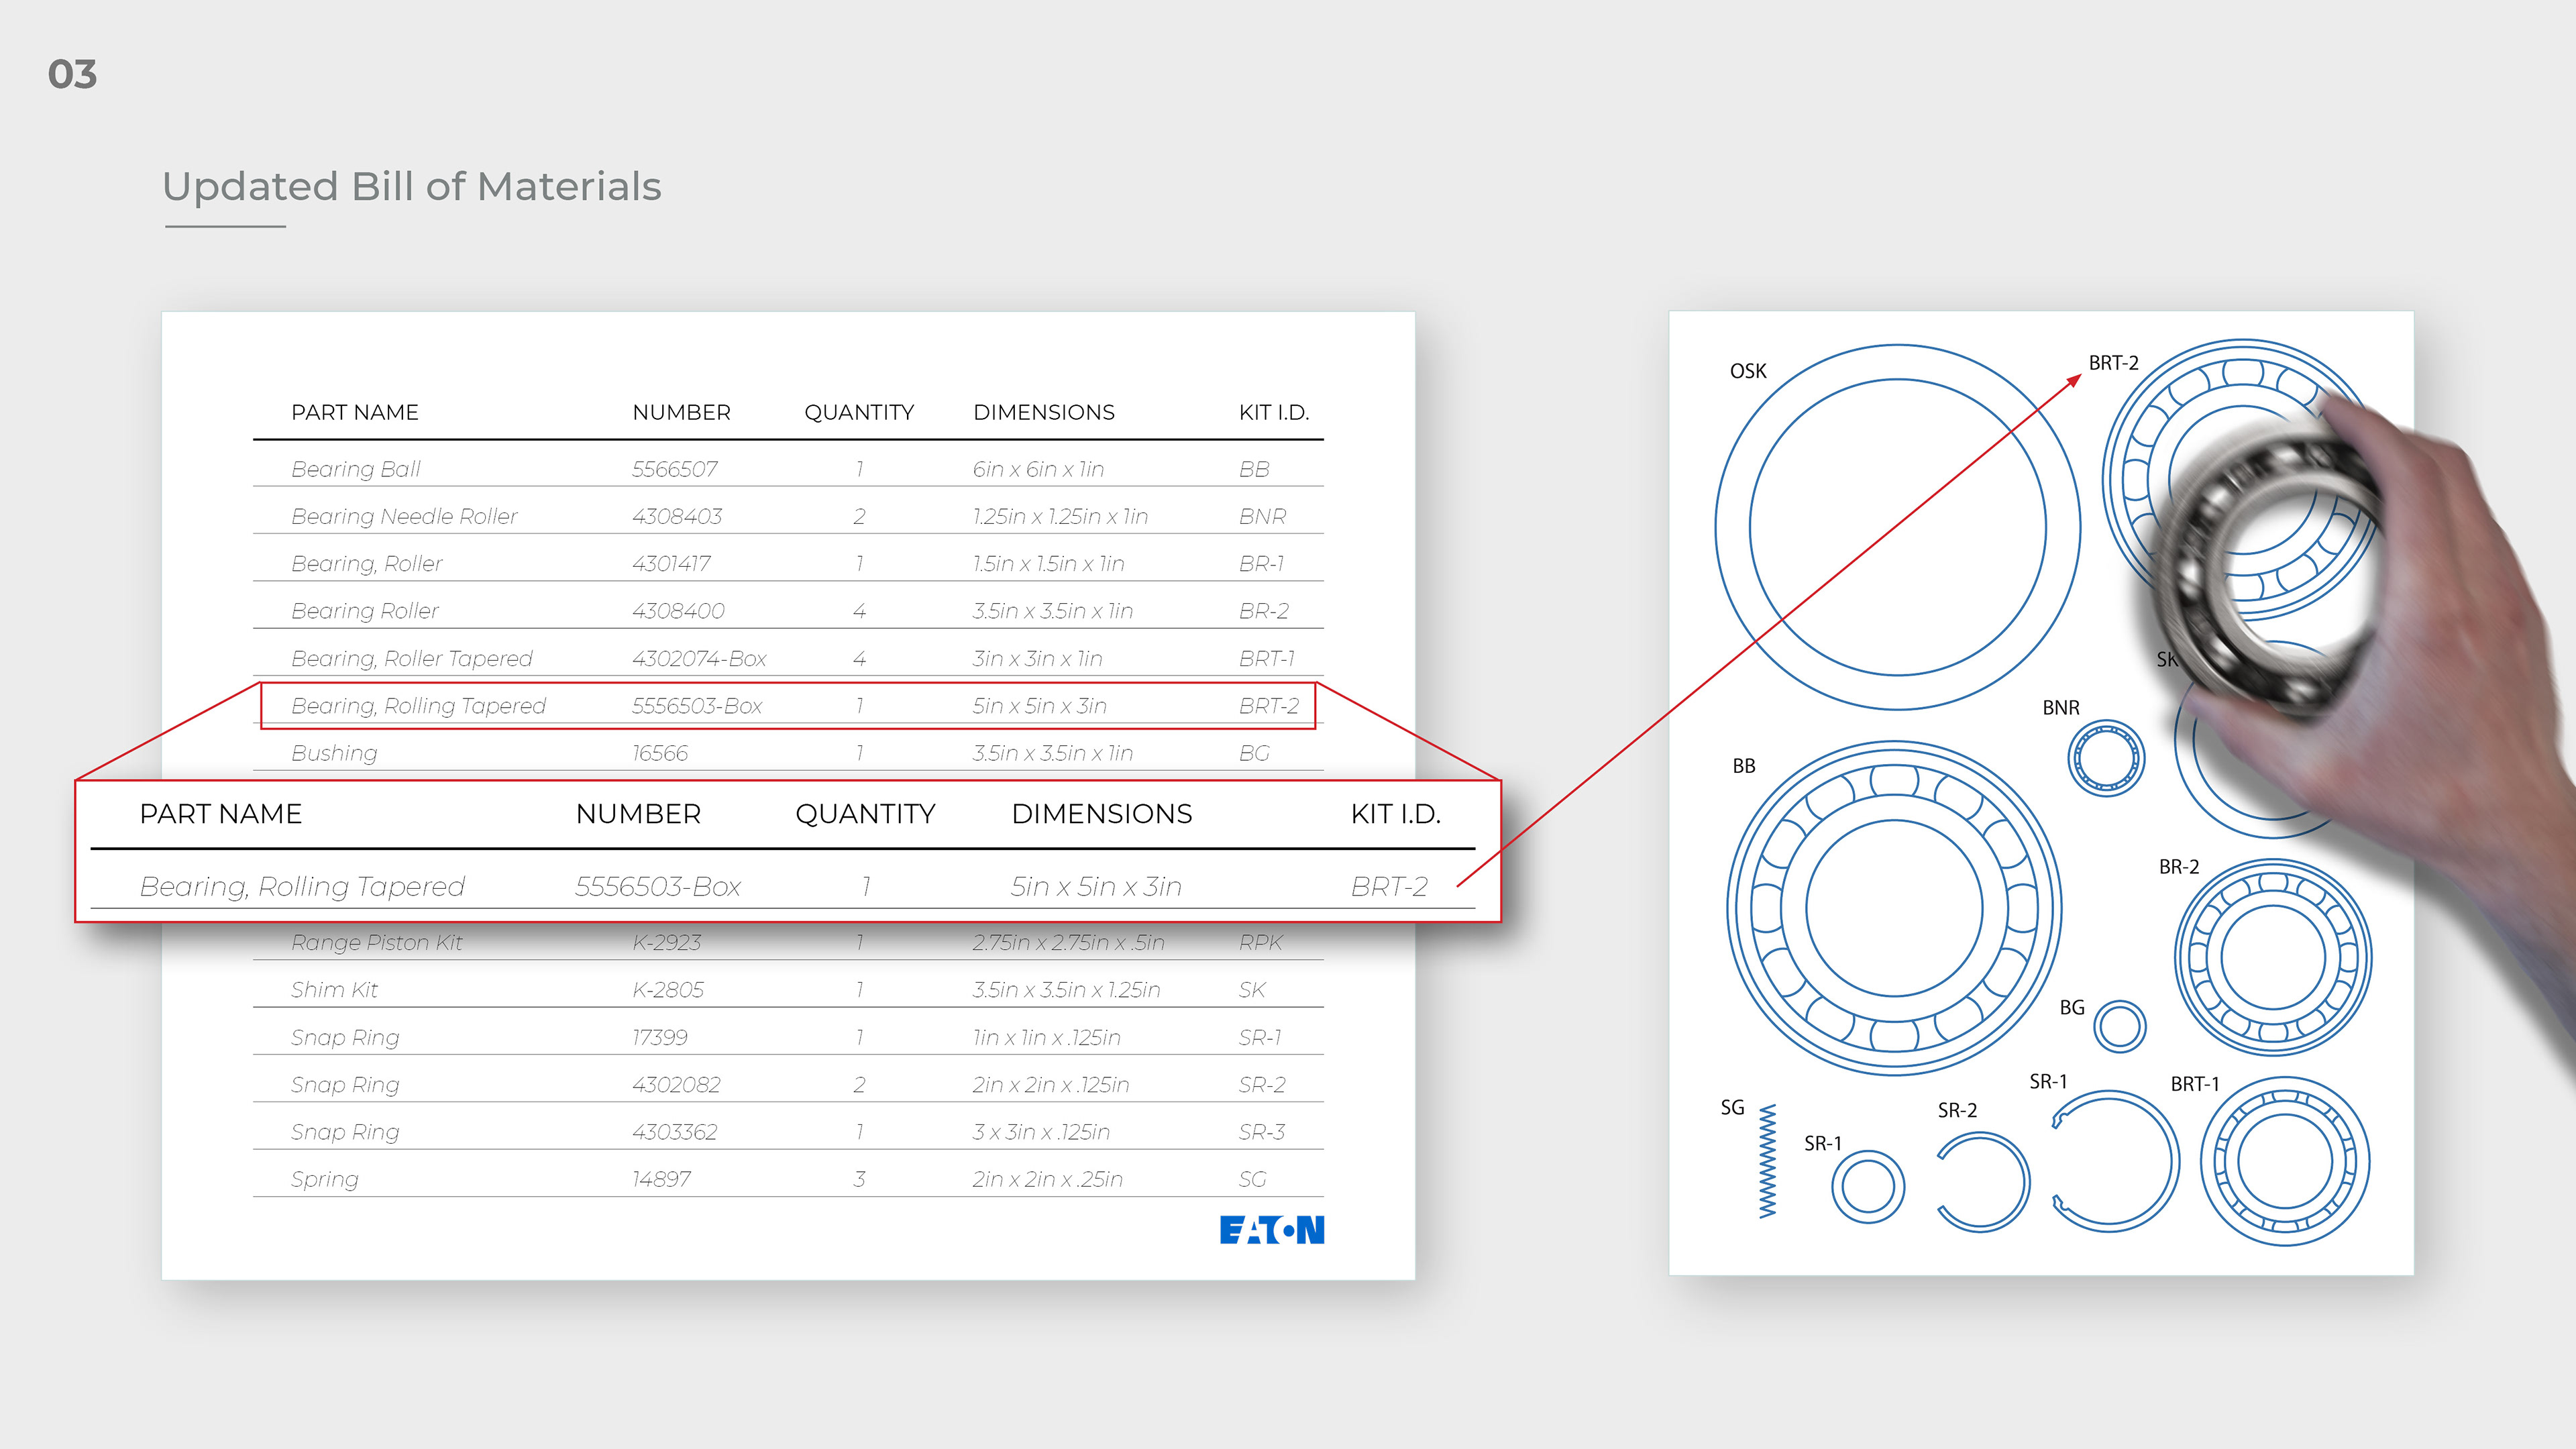
Task: Click enlarged BRT-2 kit ID callout
Action: 1389,886
